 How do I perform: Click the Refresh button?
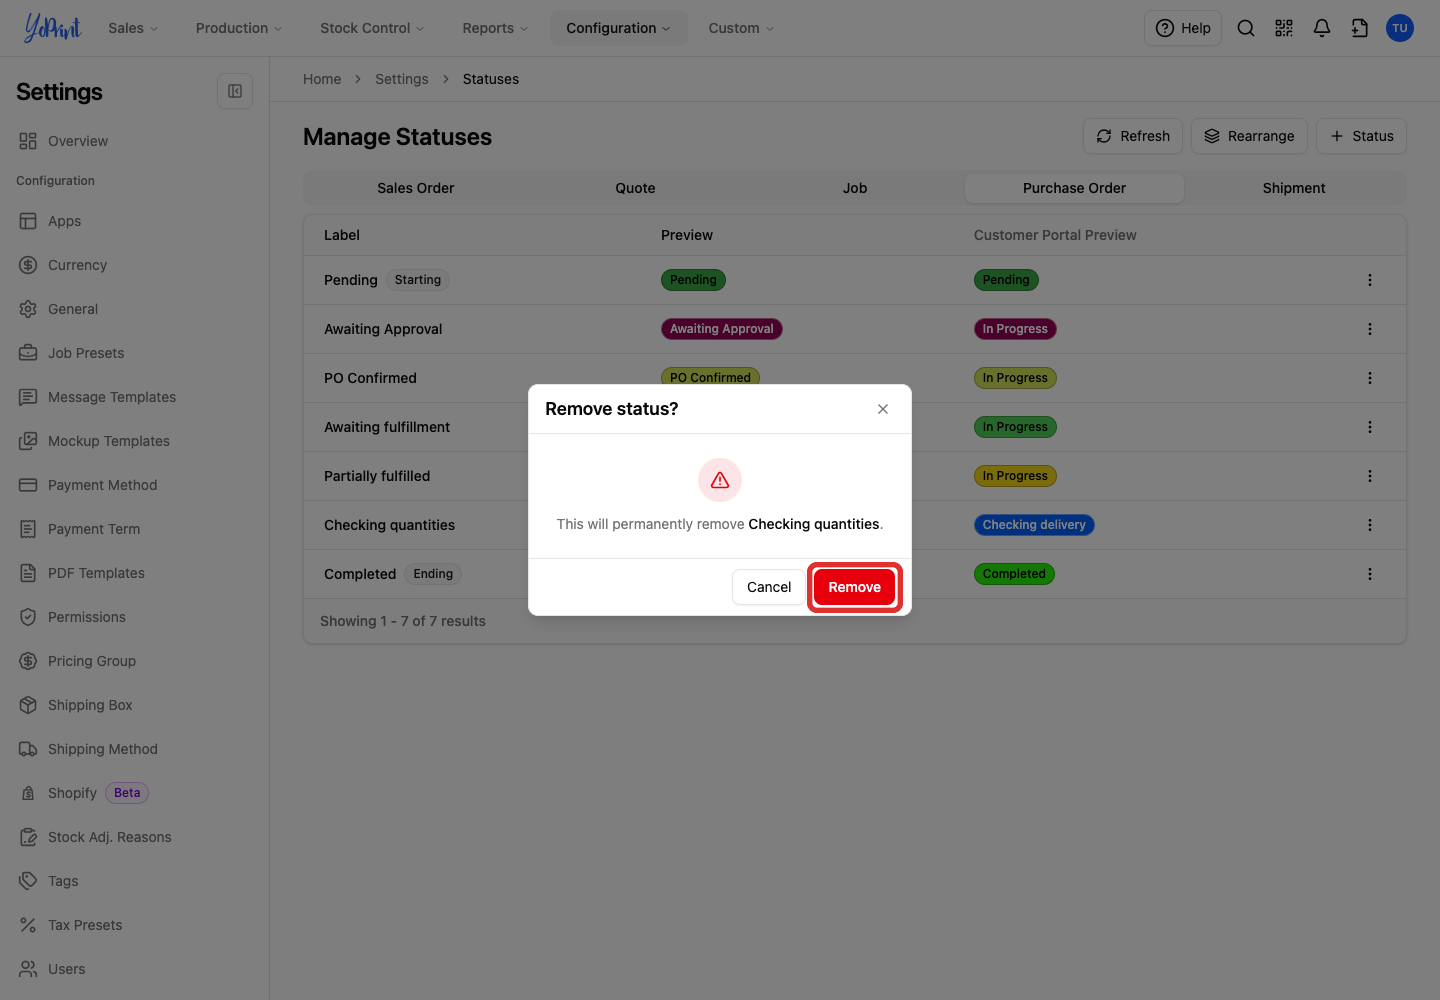(x=1133, y=136)
